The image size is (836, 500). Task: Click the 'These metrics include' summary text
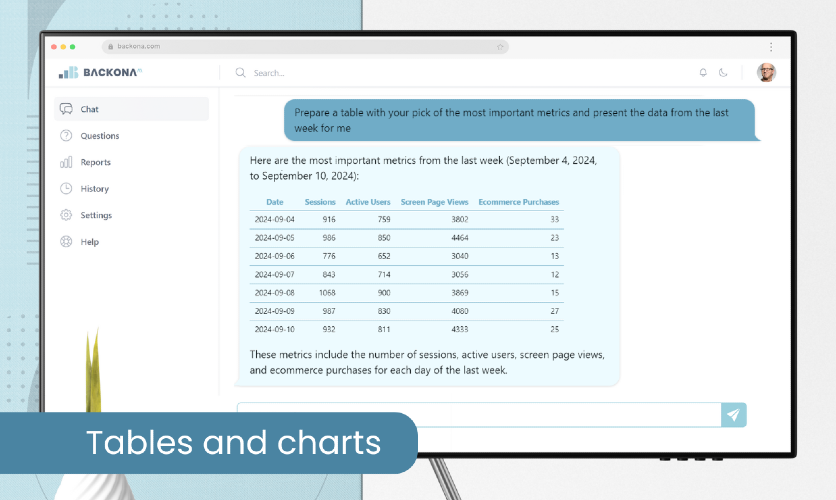click(x=427, y=362)
